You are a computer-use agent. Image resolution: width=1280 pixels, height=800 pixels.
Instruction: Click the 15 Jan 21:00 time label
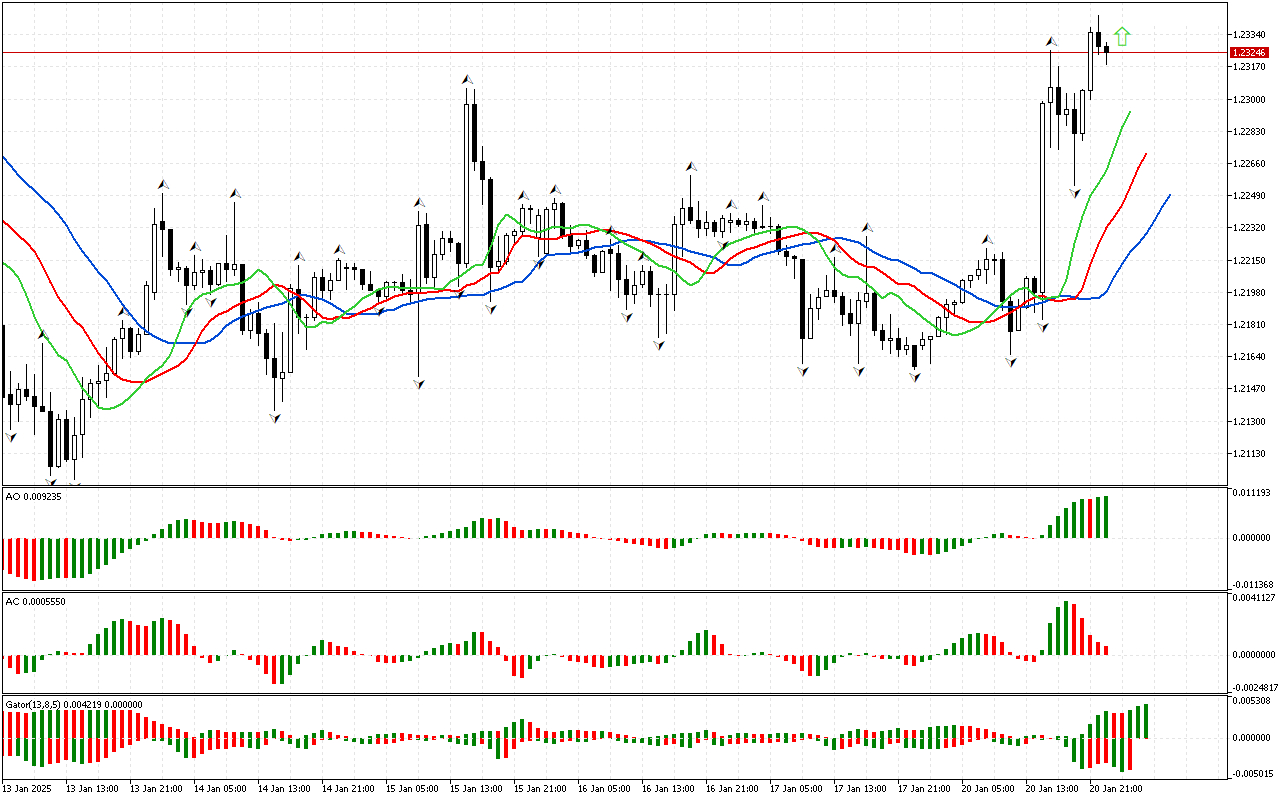pyautogui.click(x=541, y=789)
